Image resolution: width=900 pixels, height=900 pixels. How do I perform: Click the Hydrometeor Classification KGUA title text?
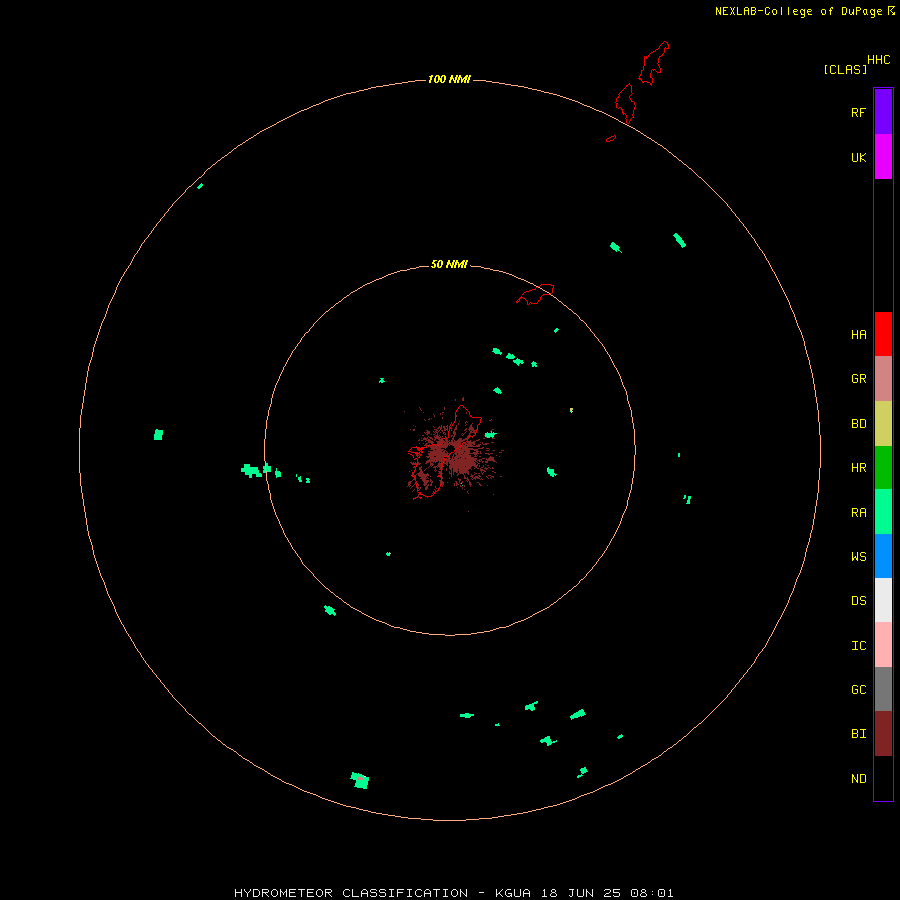pos(453,893)
